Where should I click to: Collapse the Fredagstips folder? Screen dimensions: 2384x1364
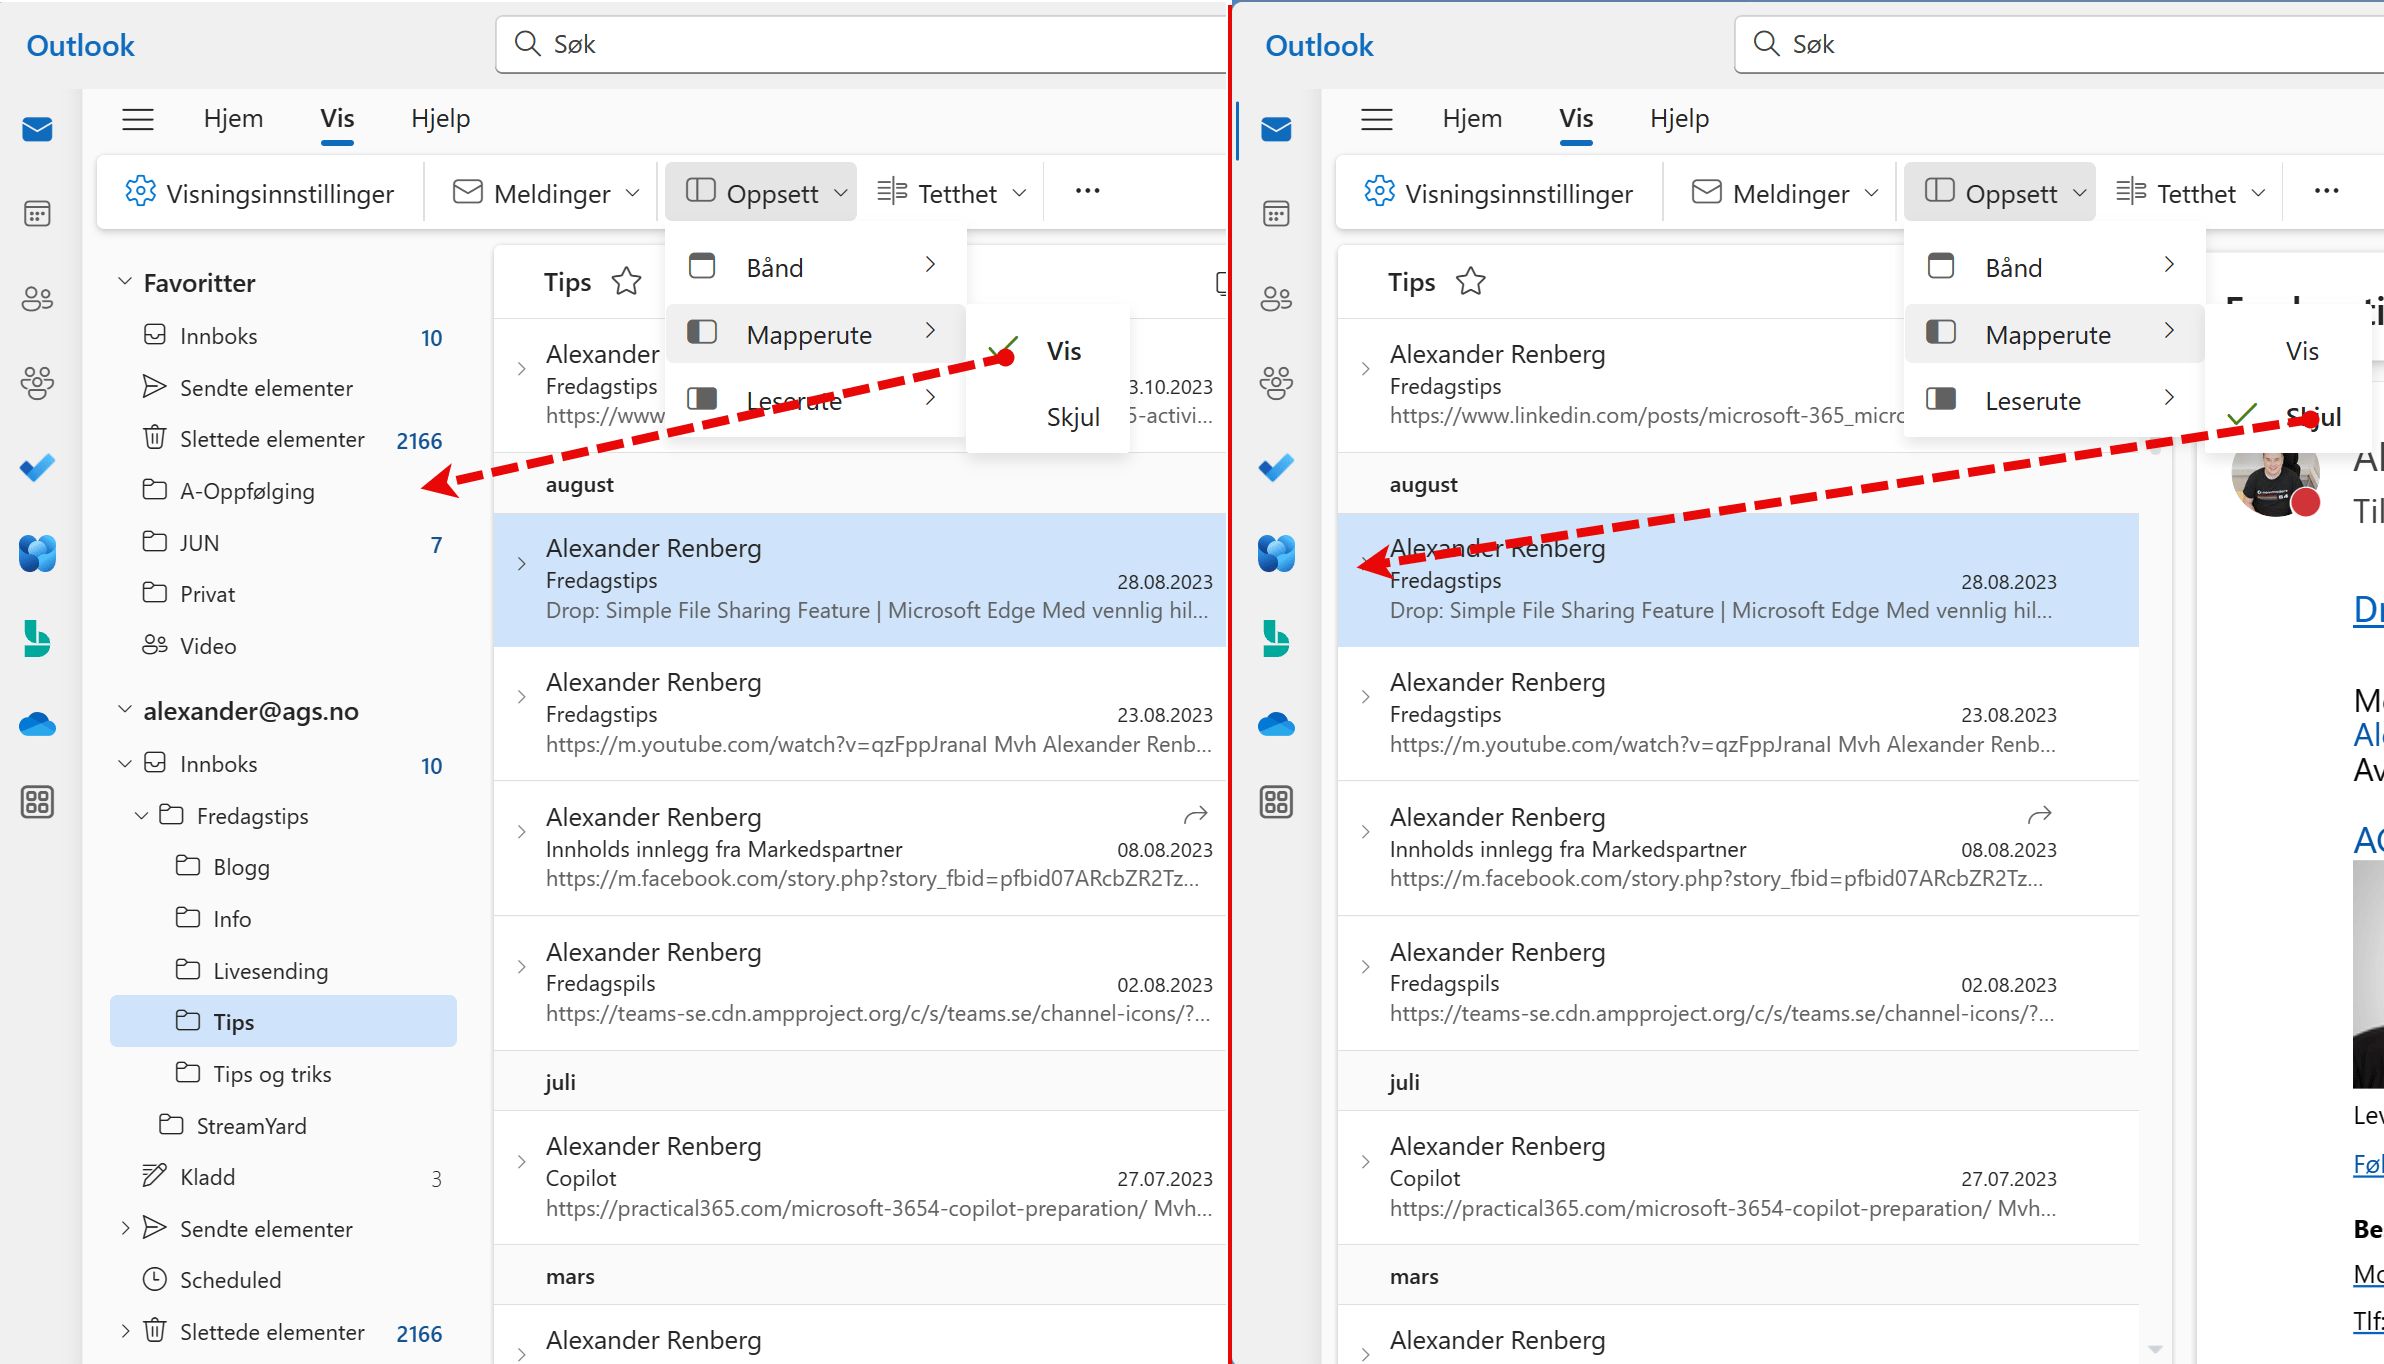(x=142, y=816)
